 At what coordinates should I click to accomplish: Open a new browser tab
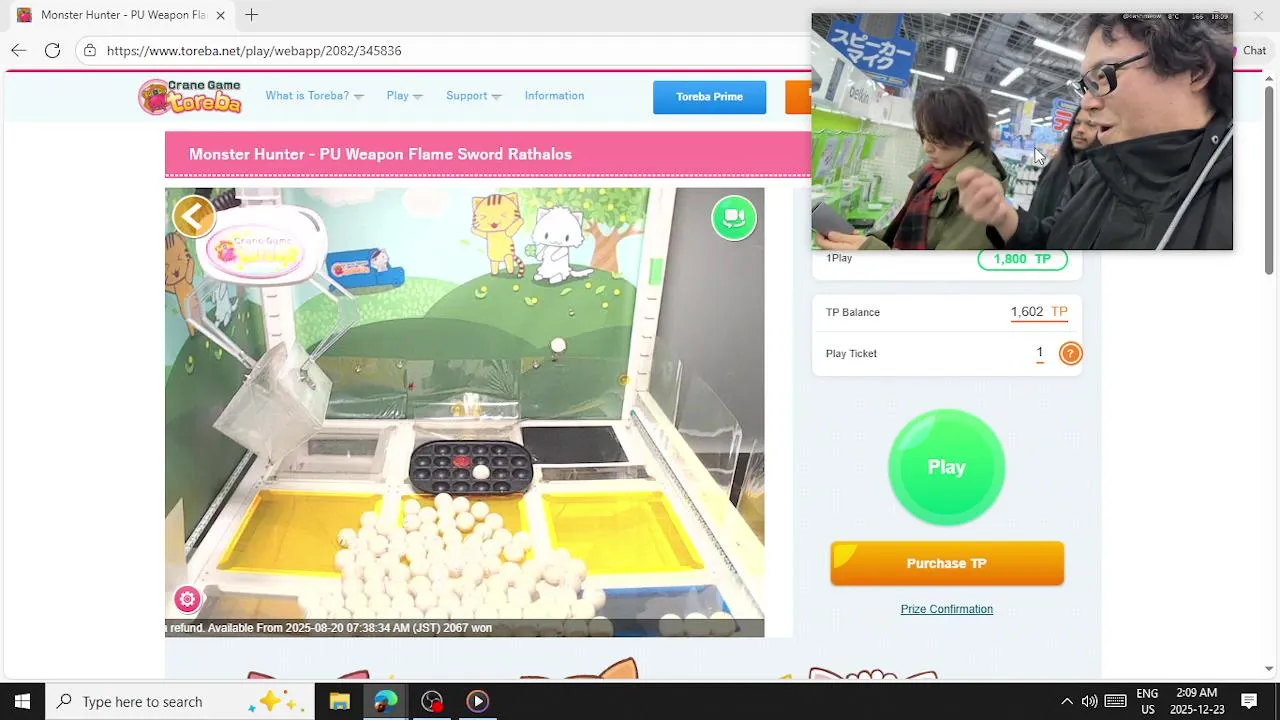pyautogui.click(x=251, y=15)
